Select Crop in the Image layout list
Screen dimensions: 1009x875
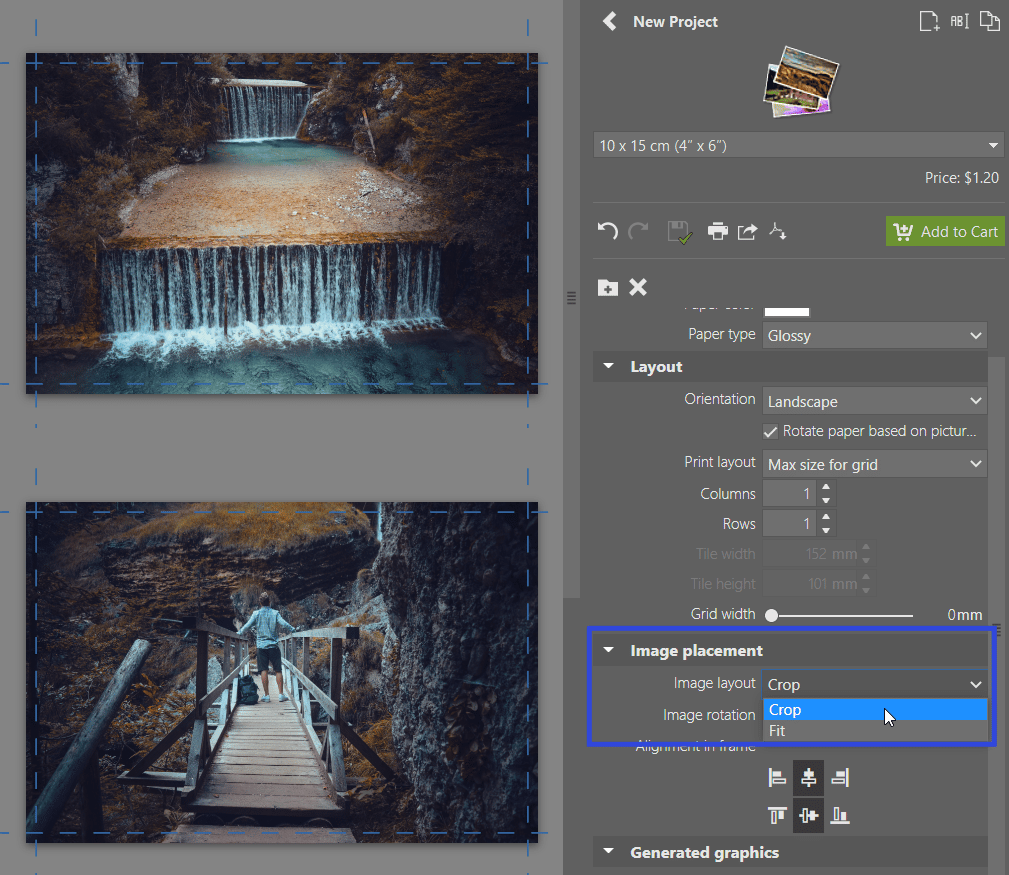pyautogui.click(x=875, y=710)
